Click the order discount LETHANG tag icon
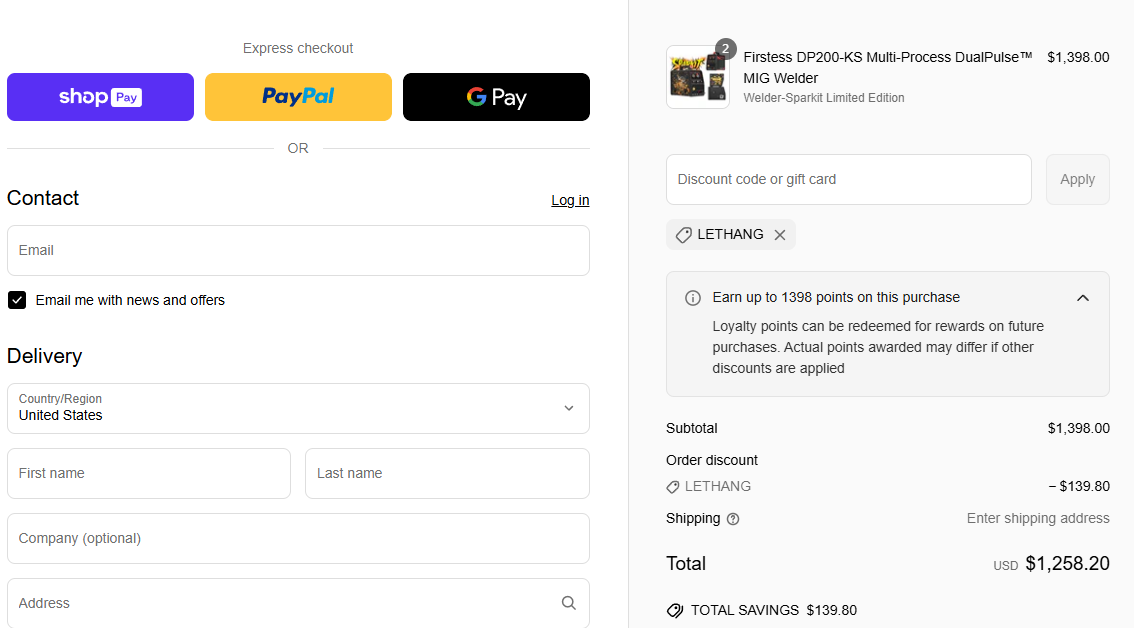This screenshot has height=628, width=1134. pyautogui.click(x=673, y=487)
